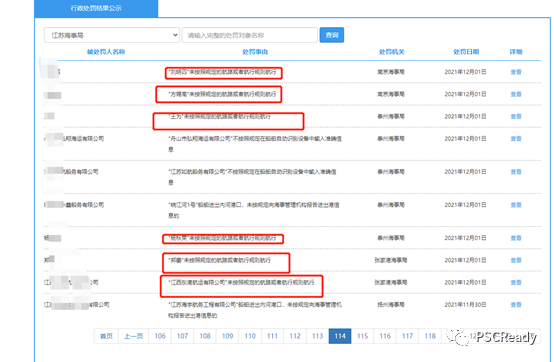Viewport: 554px width, 362px height.
Task: Jump to page 111
Action: point(272,336)
